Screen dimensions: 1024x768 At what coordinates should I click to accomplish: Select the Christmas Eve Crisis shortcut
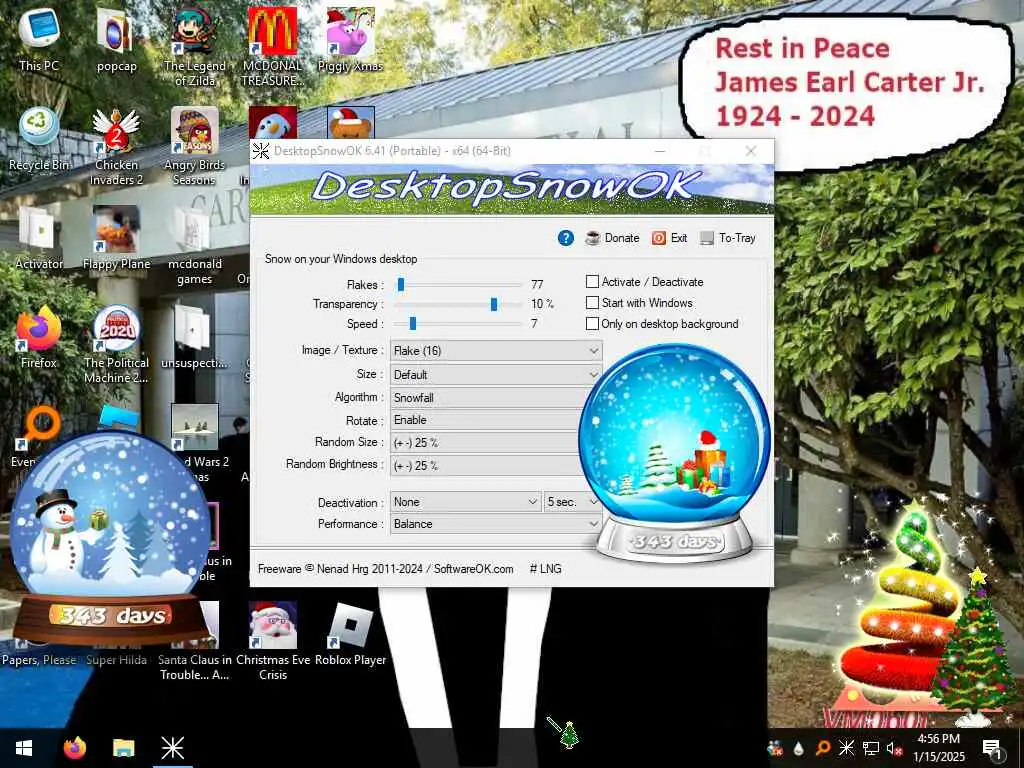(x=272, y=641)
